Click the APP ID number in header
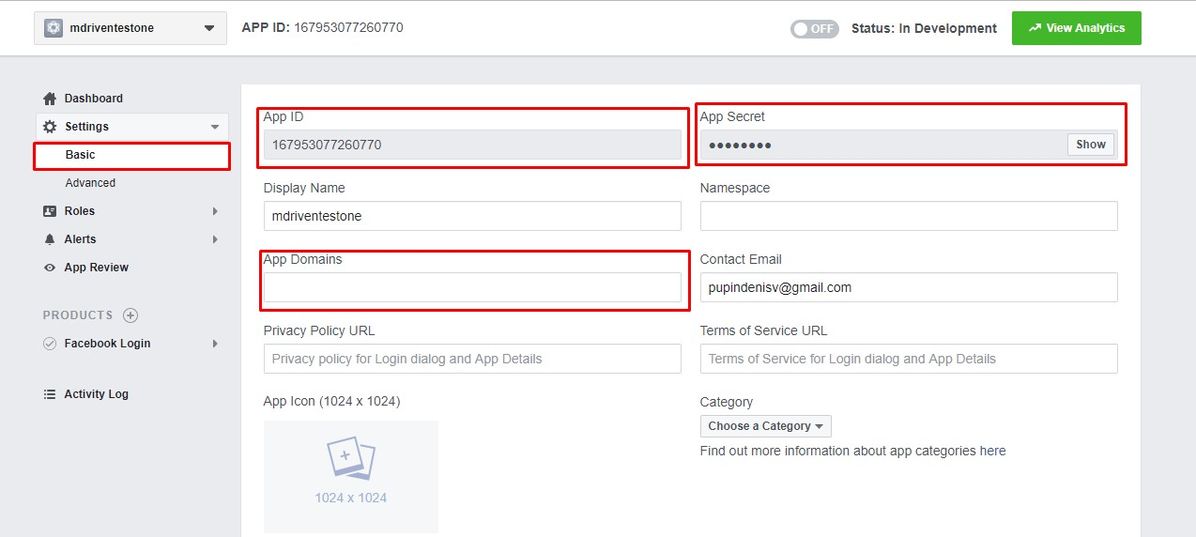1196x537 pixels. pyautogui.click(x=349, y=27)
